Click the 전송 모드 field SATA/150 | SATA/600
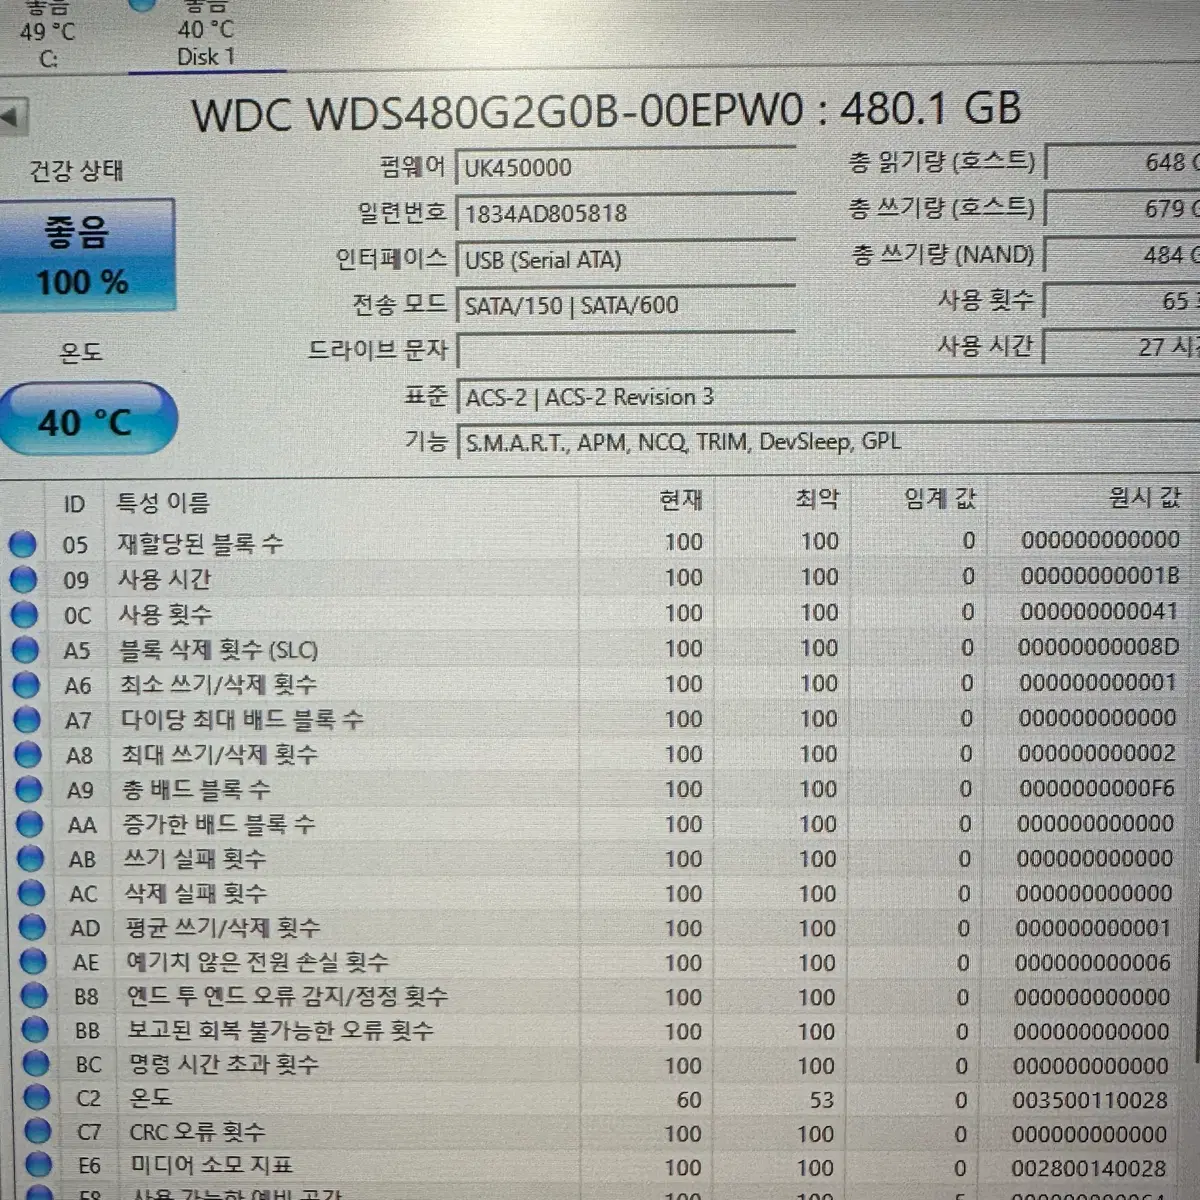 tap(625, 305)
